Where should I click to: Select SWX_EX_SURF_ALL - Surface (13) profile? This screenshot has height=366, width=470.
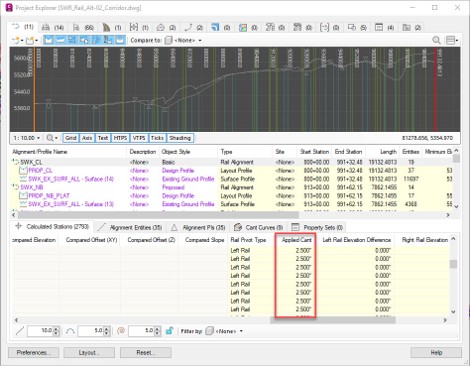[x=232, y=204]
